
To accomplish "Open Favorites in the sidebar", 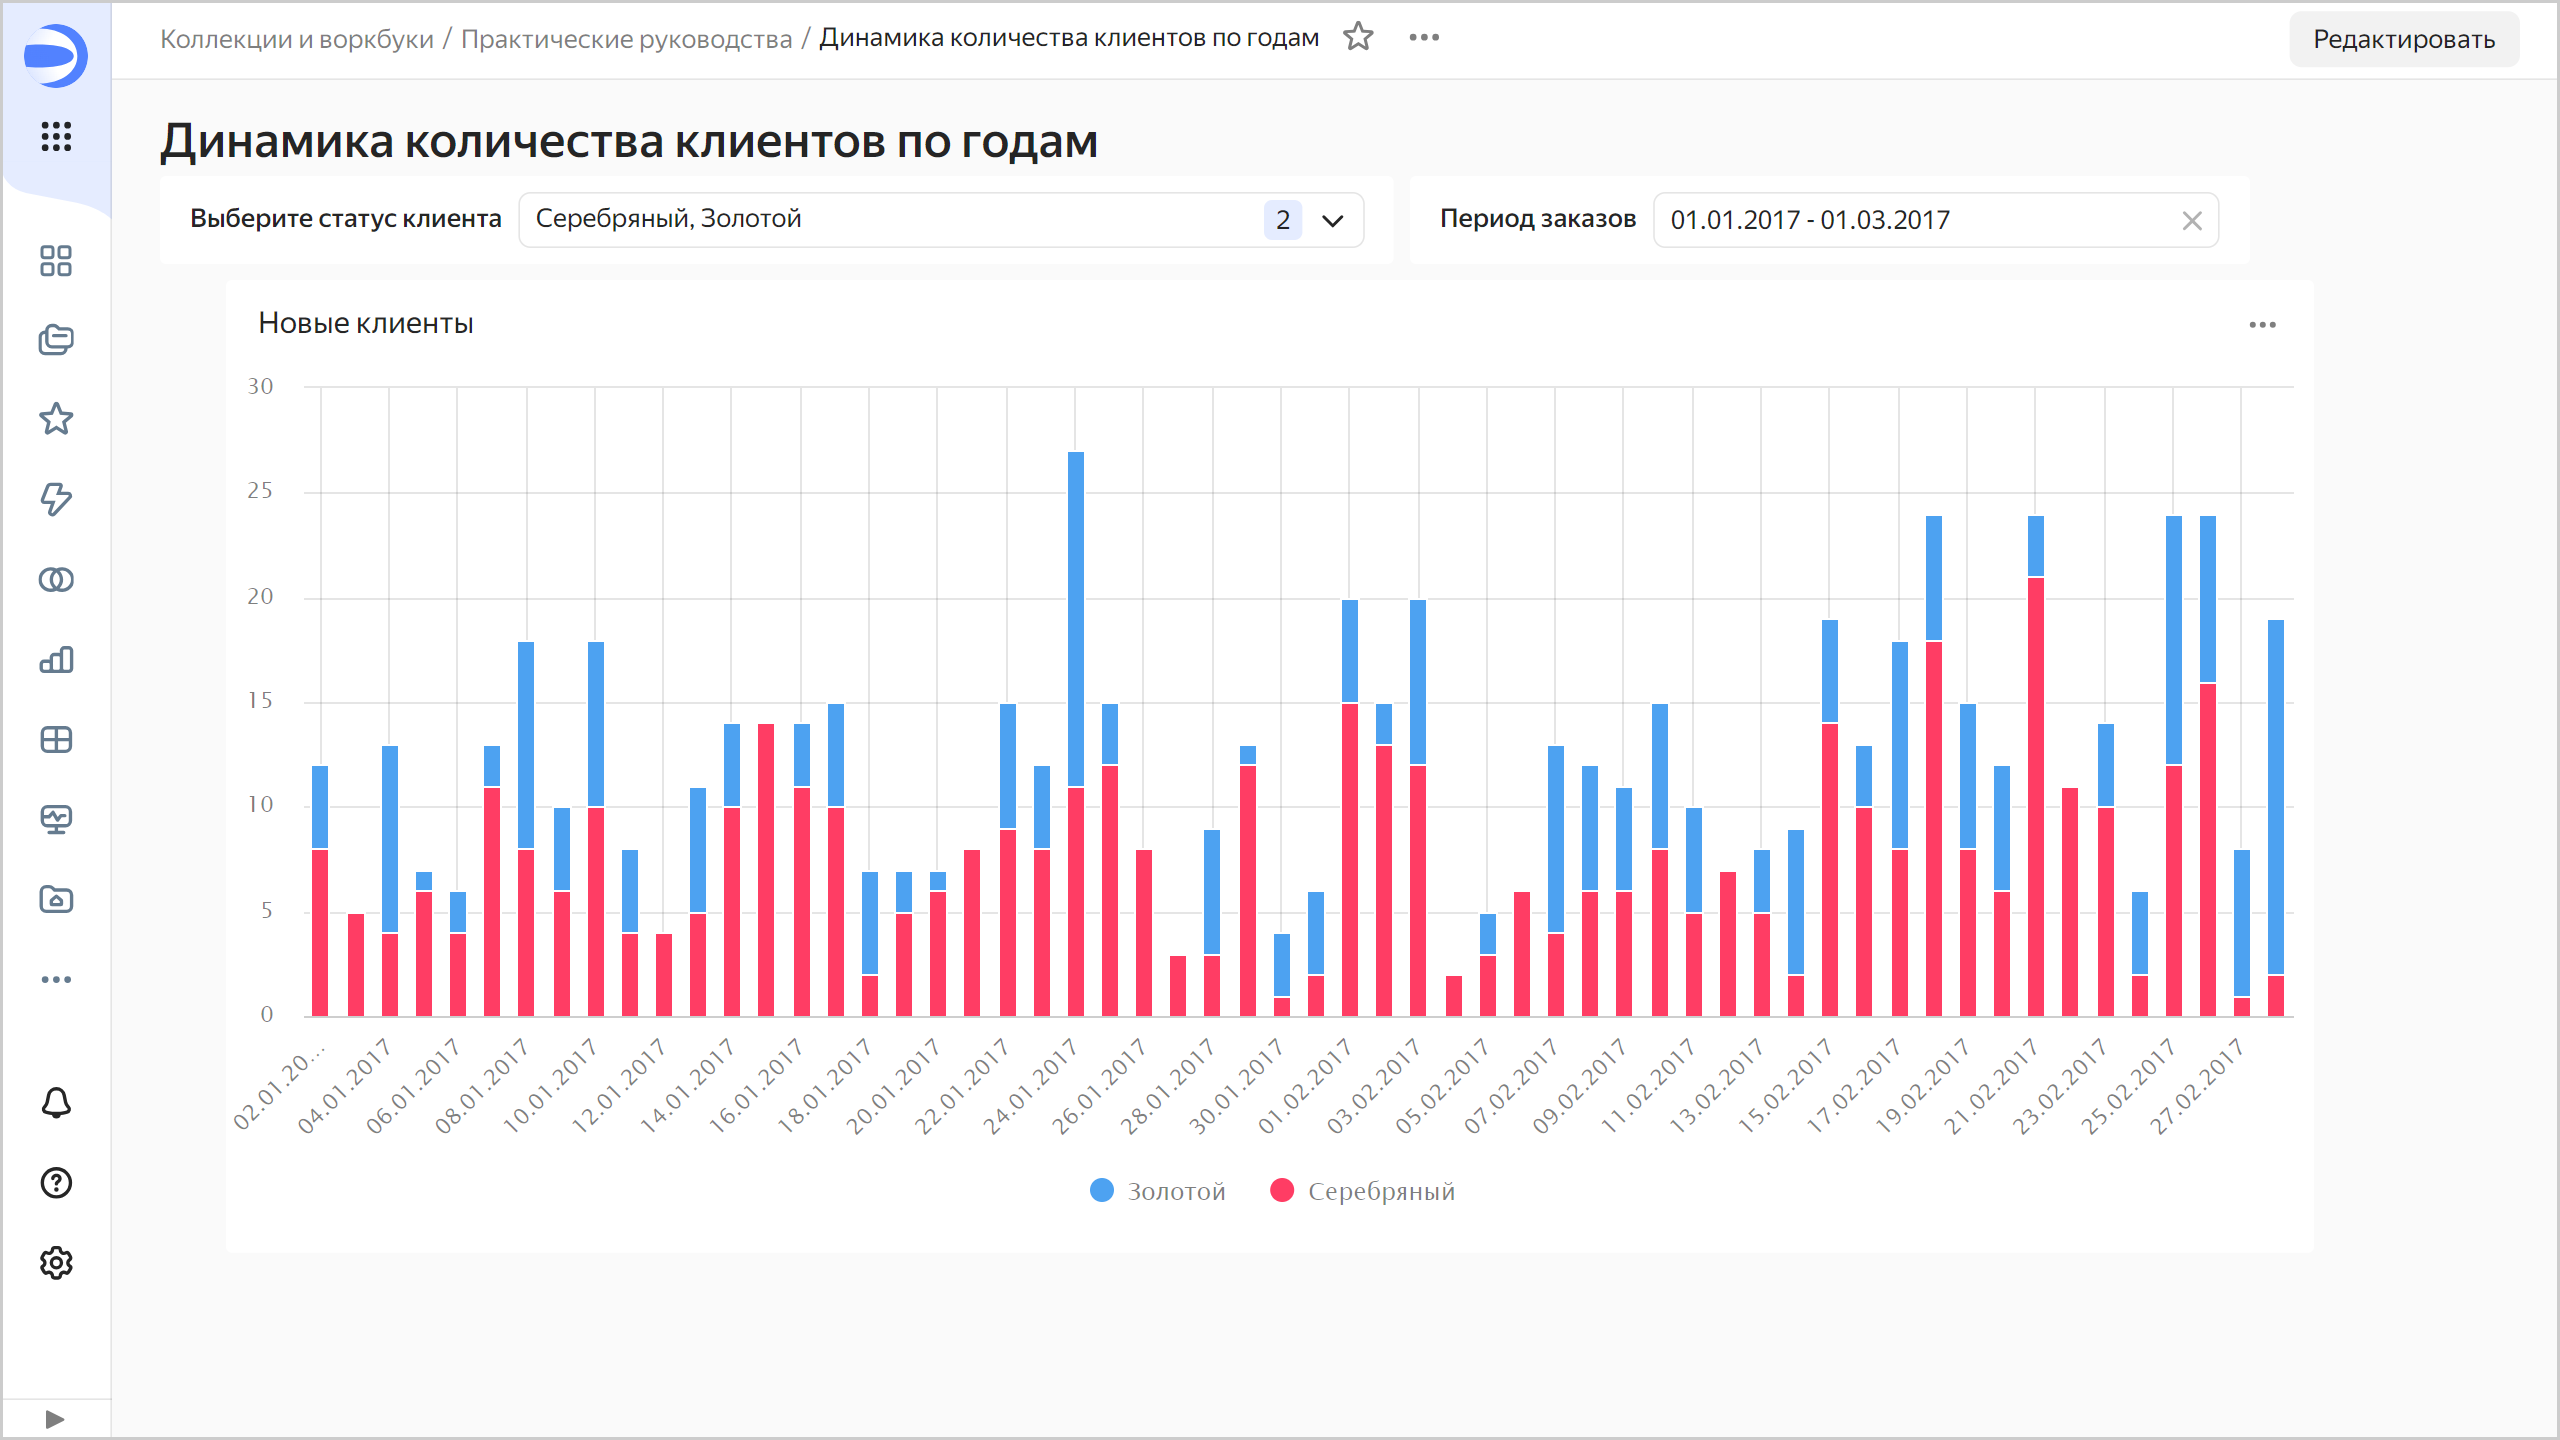I will coord(56,419).
